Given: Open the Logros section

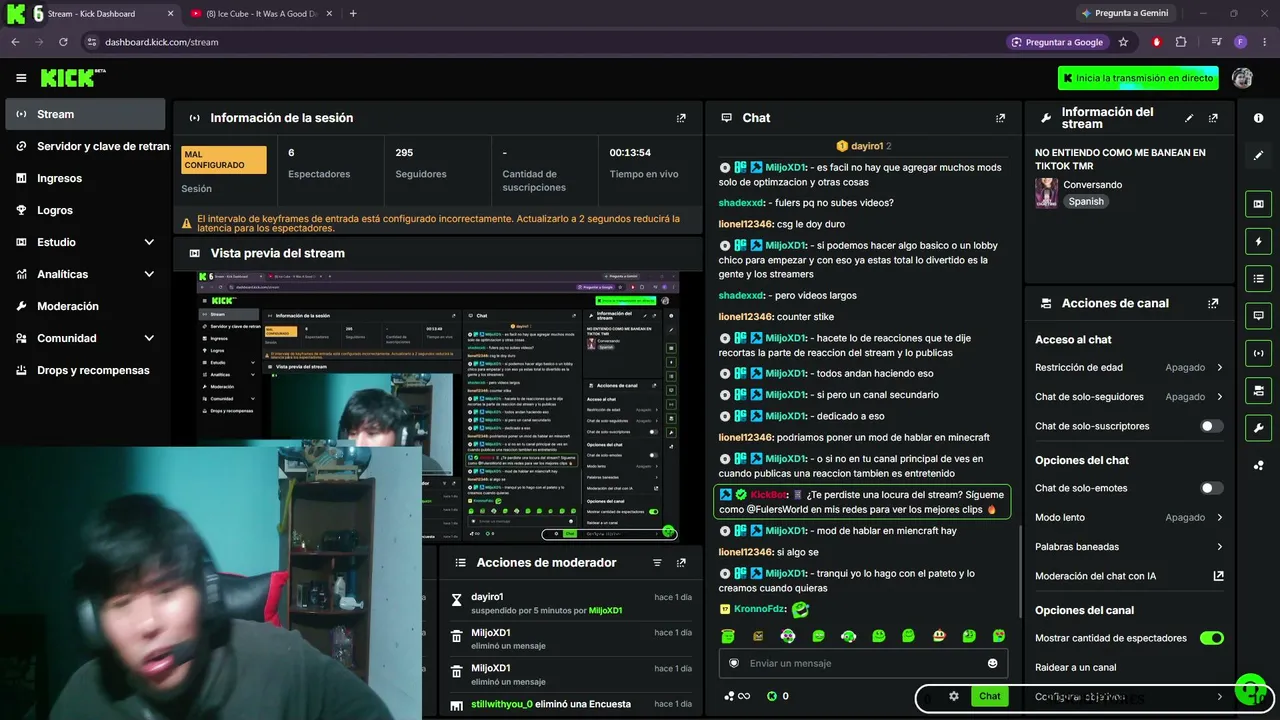Looking at the screenshot, I should 85,210.
